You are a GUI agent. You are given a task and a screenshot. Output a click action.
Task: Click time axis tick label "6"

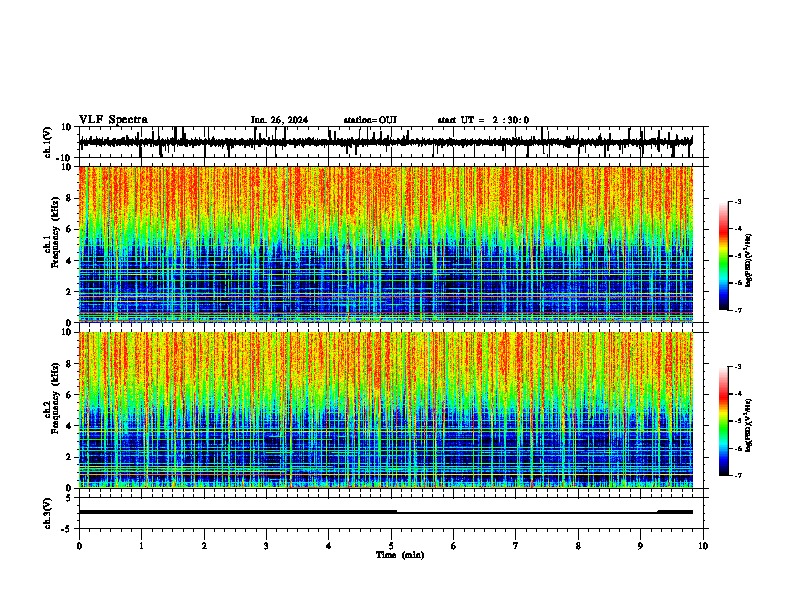click(454, 546)
